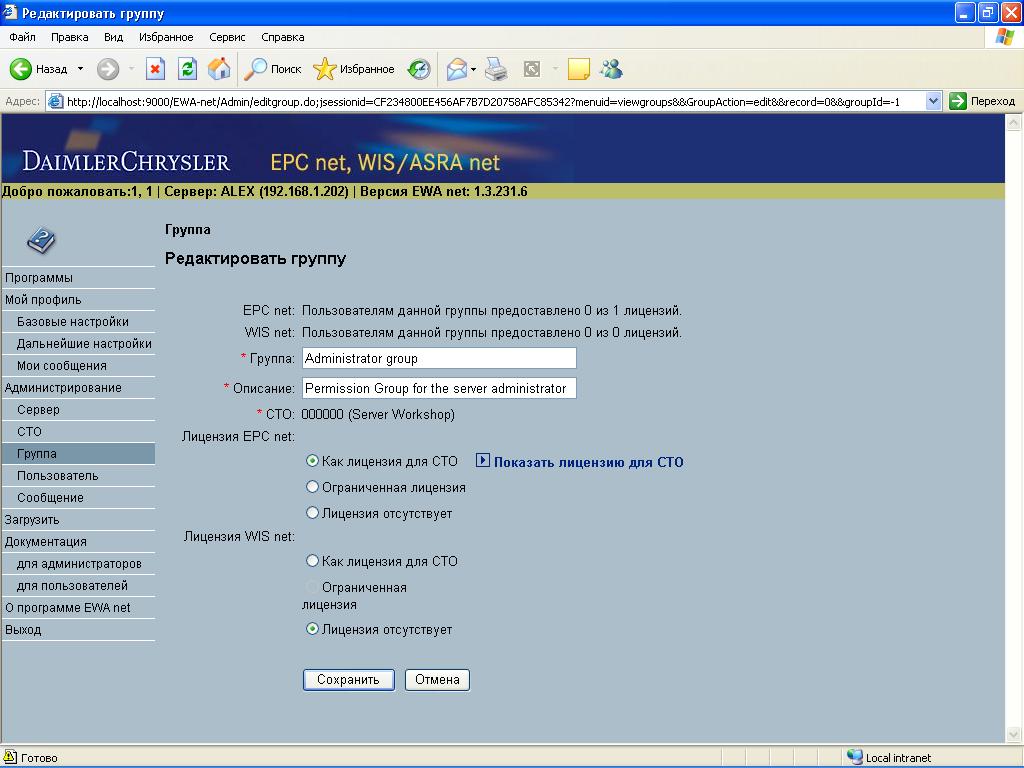The height and width of the screenshot is (768, 1024).
Task: Open the Файл menu
Action: click(x=22, y=37)
